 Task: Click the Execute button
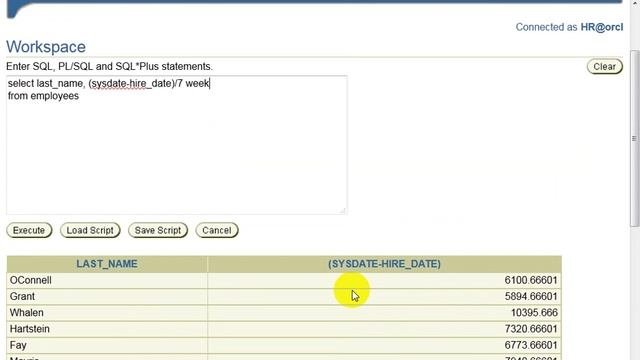point(29,230)
